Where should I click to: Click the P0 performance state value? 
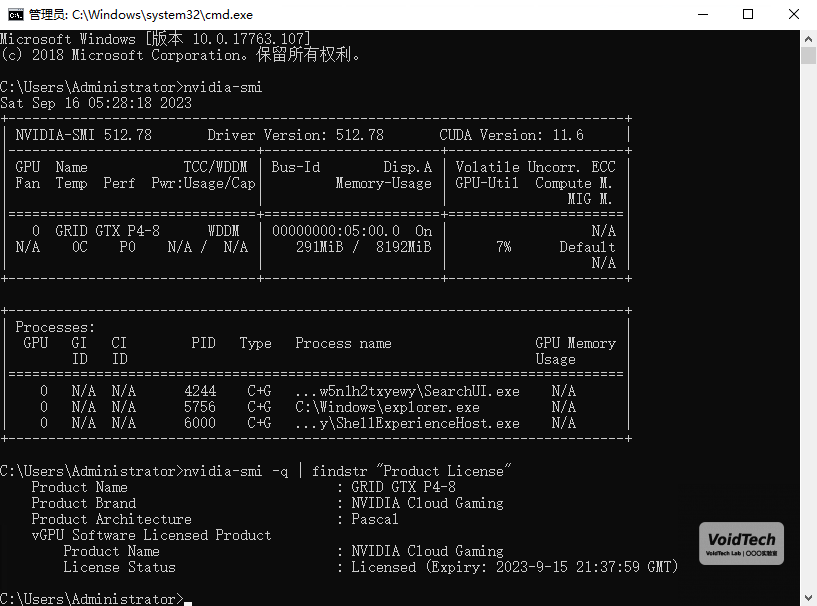click(128, 247)
